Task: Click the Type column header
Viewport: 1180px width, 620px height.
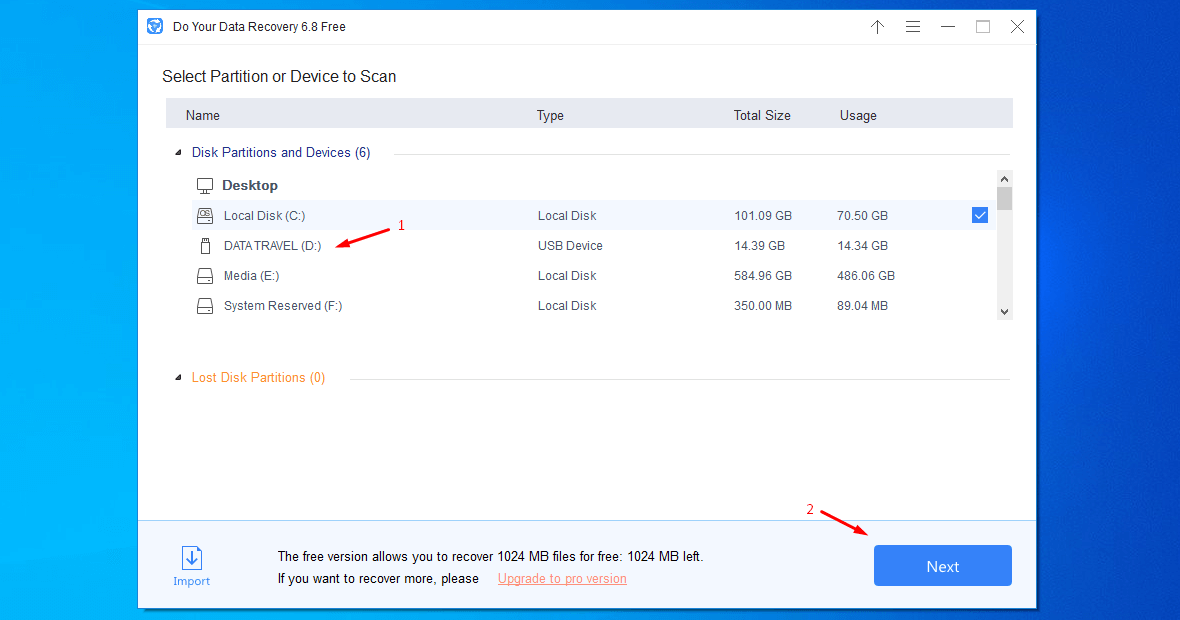Action: (550, 115)
